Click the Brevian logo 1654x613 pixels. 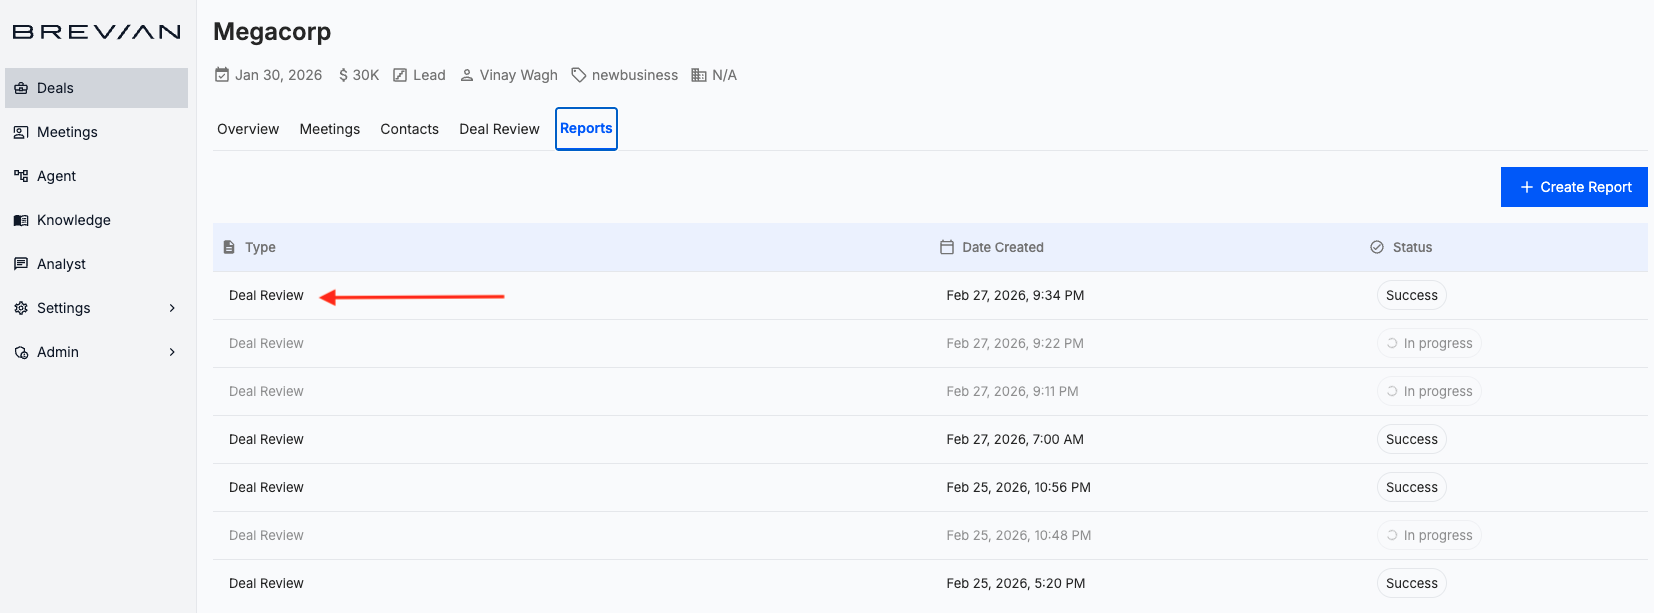pyautogui.click(x=96, y=32)
